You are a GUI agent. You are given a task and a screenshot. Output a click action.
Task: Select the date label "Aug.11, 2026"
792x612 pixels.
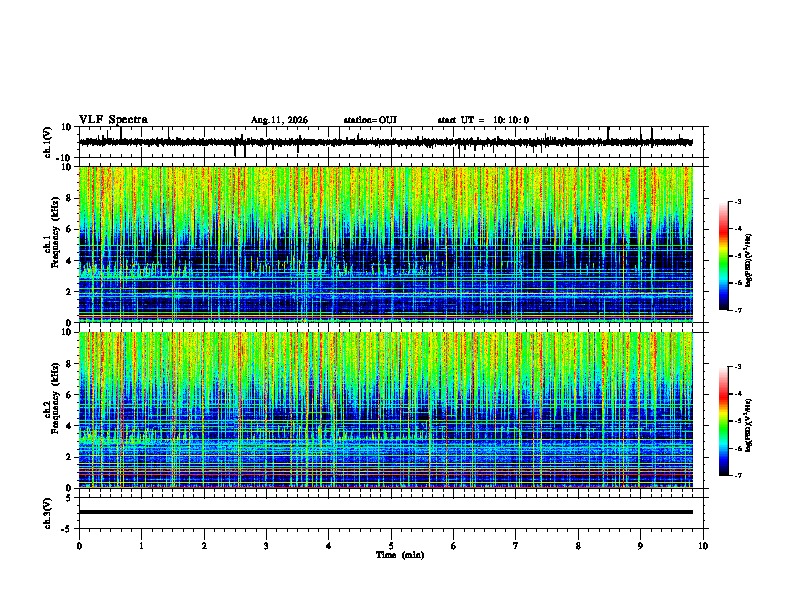pos(279,120)
